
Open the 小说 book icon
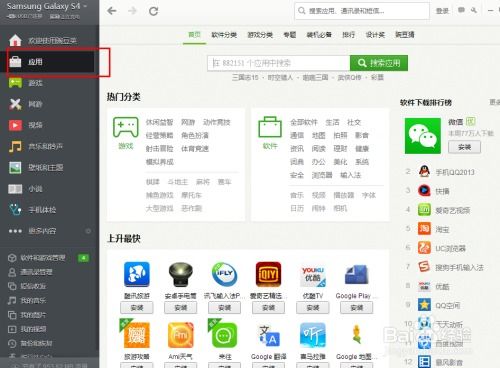(x=15, y=189)
